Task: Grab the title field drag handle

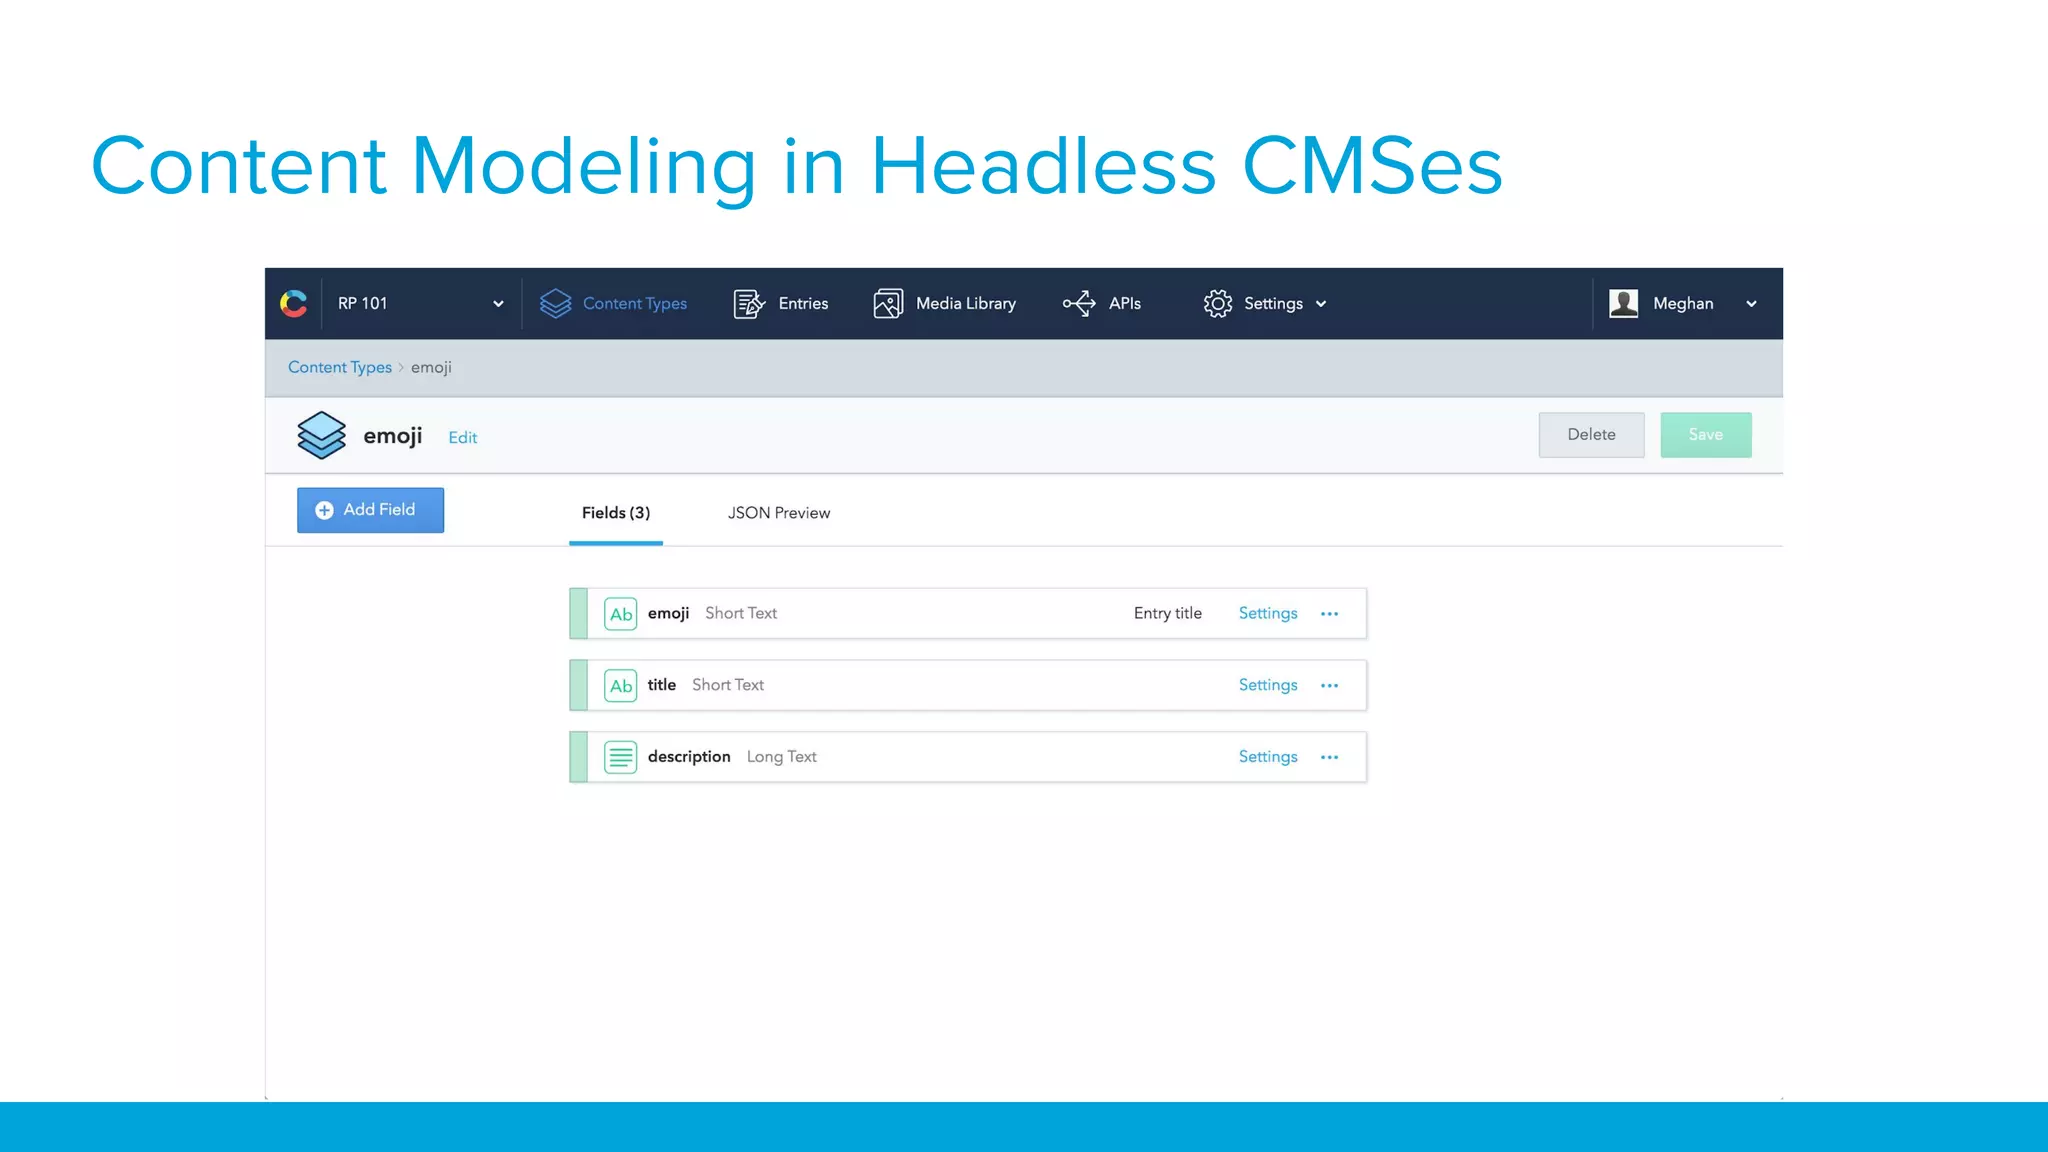Action: coord(578,685)
